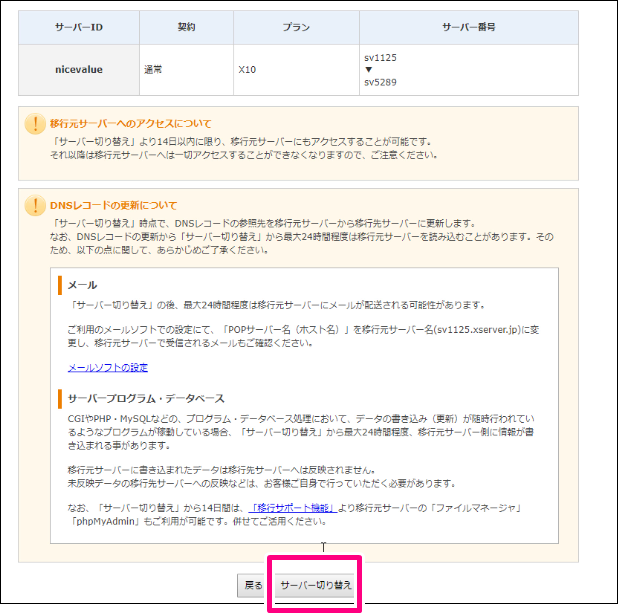The image size is (618, 616).
Task: Select the 通常 contract cell
Action: [186, 70]
